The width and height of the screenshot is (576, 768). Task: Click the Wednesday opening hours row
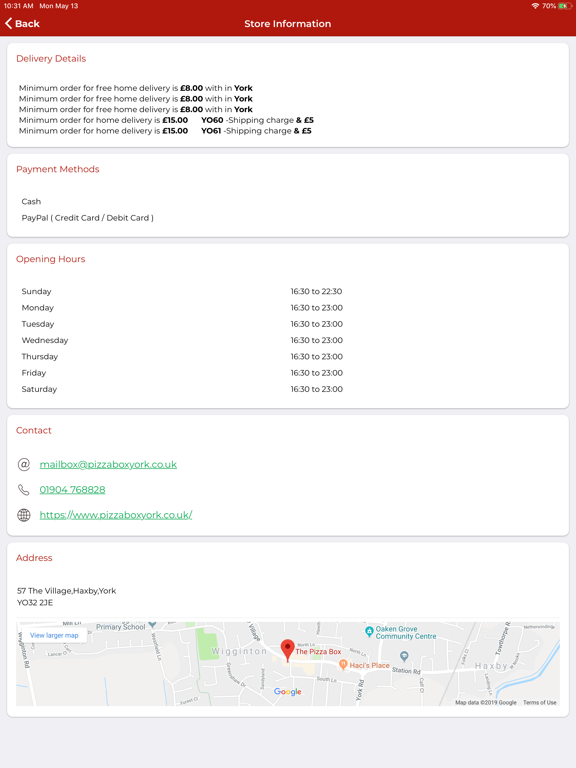[288, 340]
